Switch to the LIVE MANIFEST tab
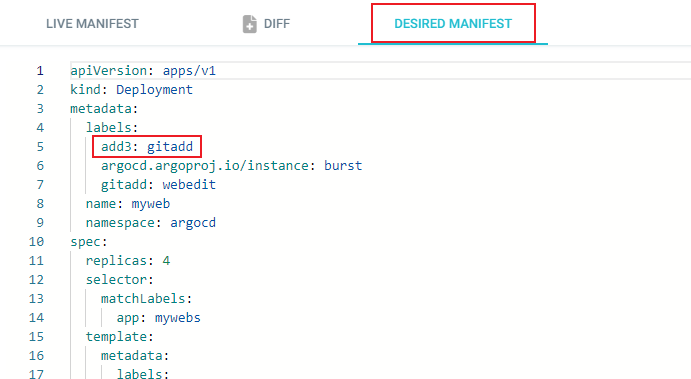 click(x=92, y=24)
